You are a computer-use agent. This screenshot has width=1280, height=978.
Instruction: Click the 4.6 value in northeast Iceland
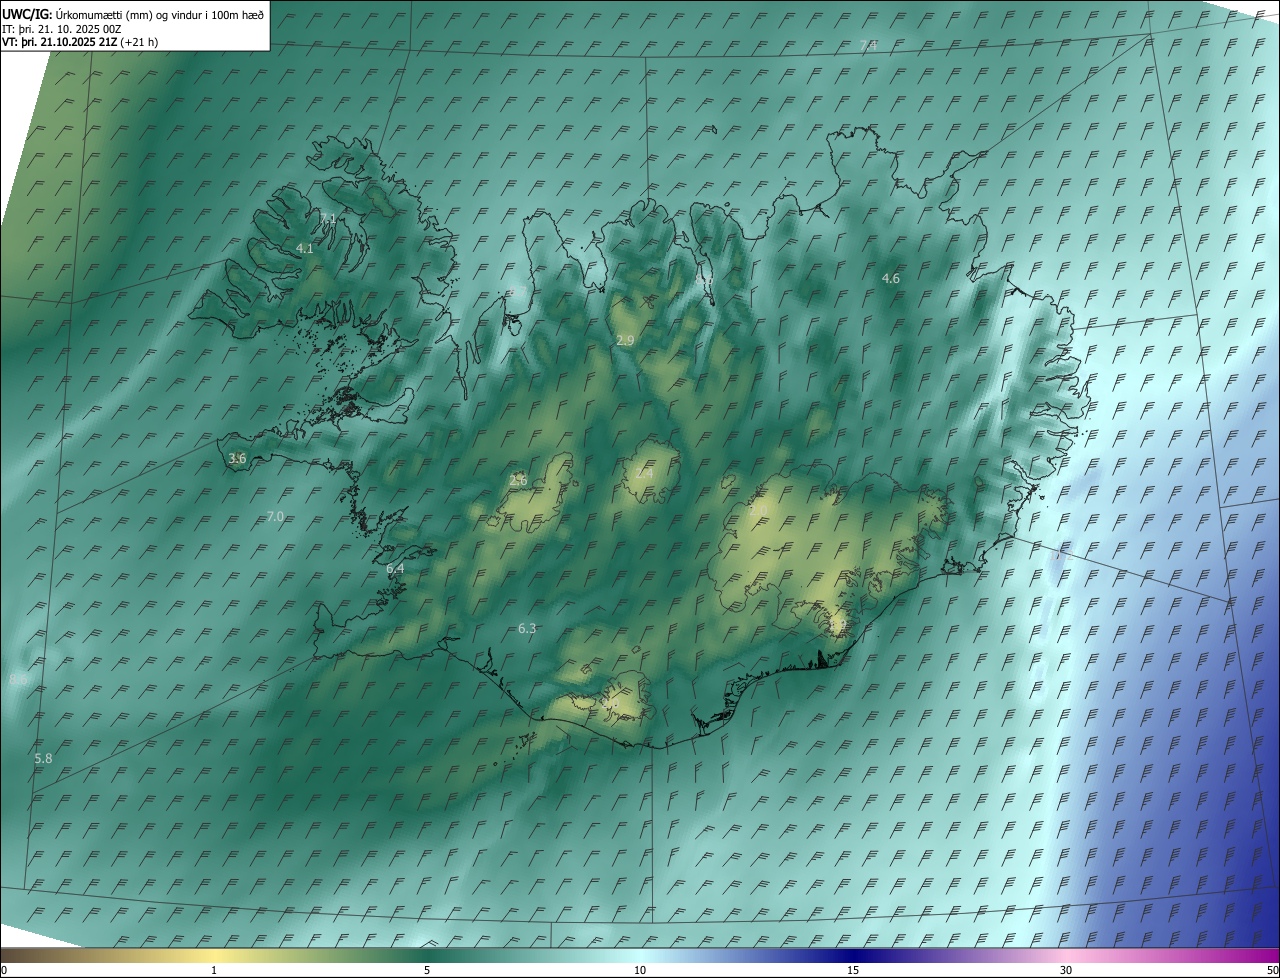891,278
